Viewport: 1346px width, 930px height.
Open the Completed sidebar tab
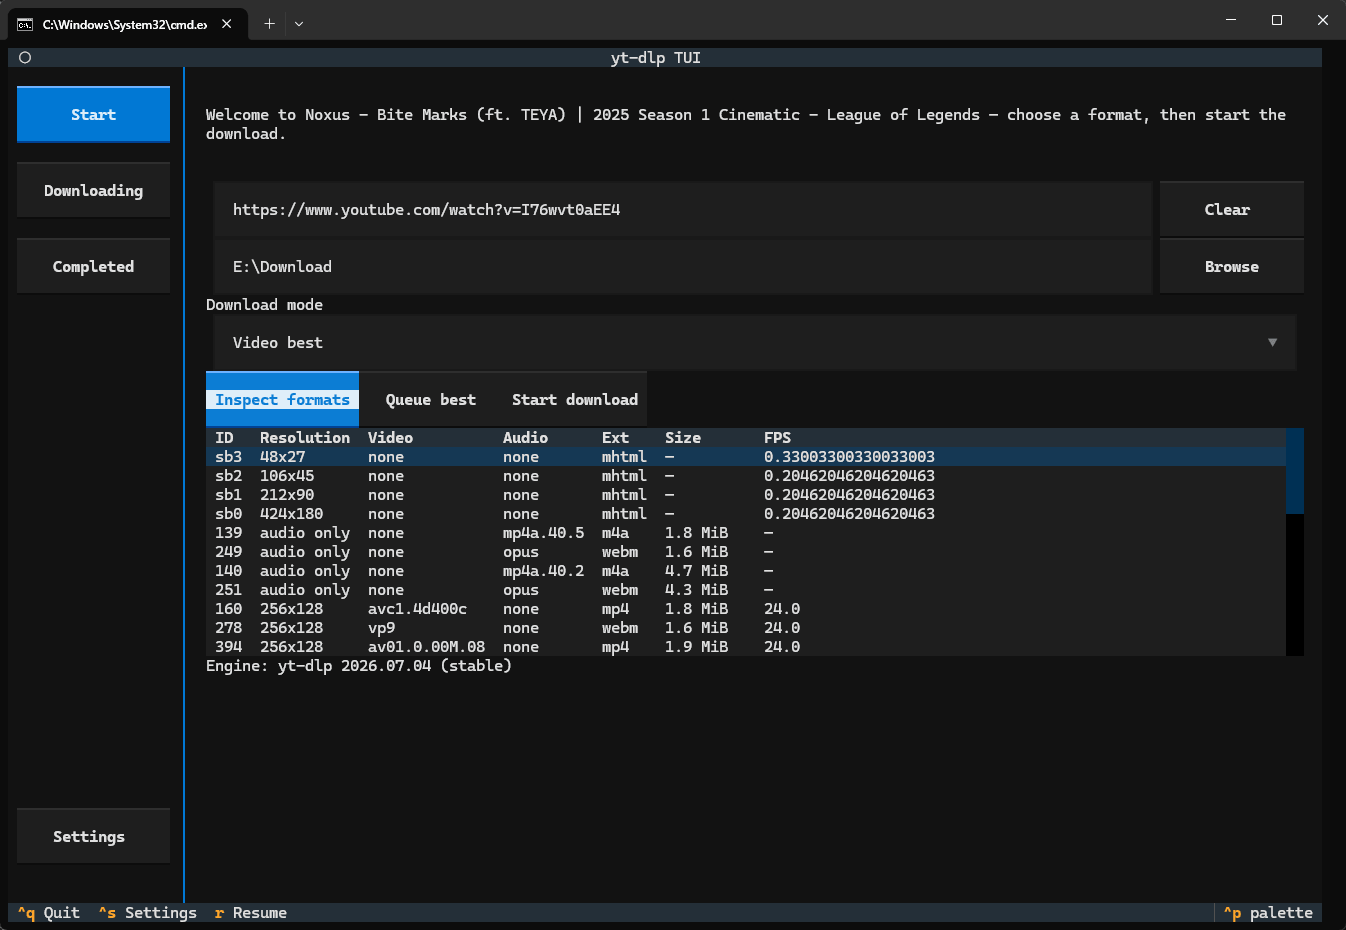pos(93,267)
